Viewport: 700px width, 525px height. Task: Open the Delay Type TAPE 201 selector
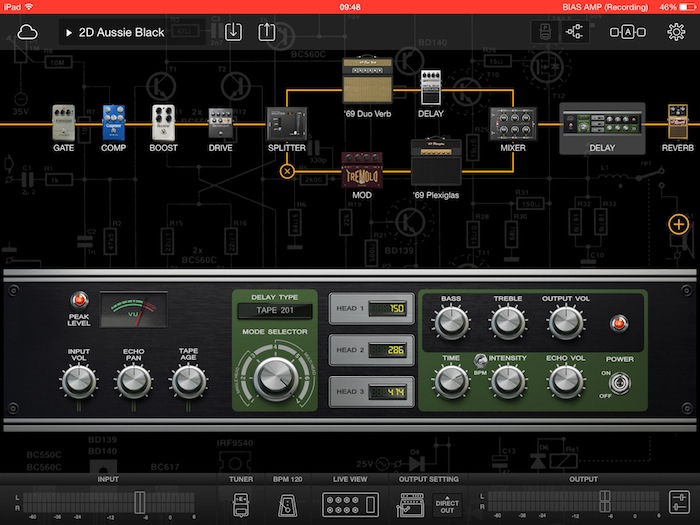click(x=274, y=311)
